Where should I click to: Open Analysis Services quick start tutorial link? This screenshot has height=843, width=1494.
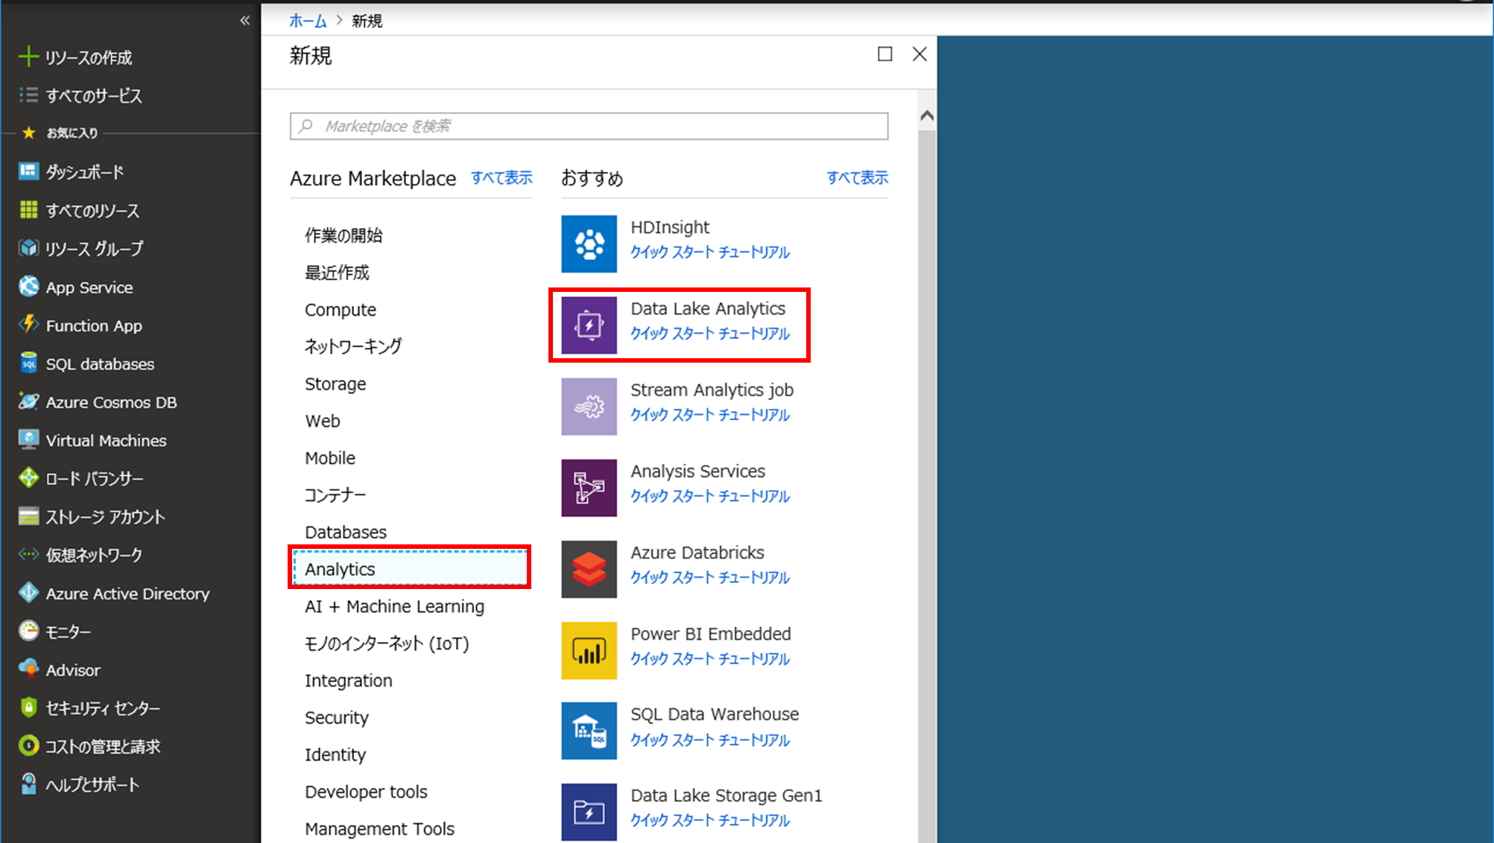pyautogui.click(x=710, y=496)
